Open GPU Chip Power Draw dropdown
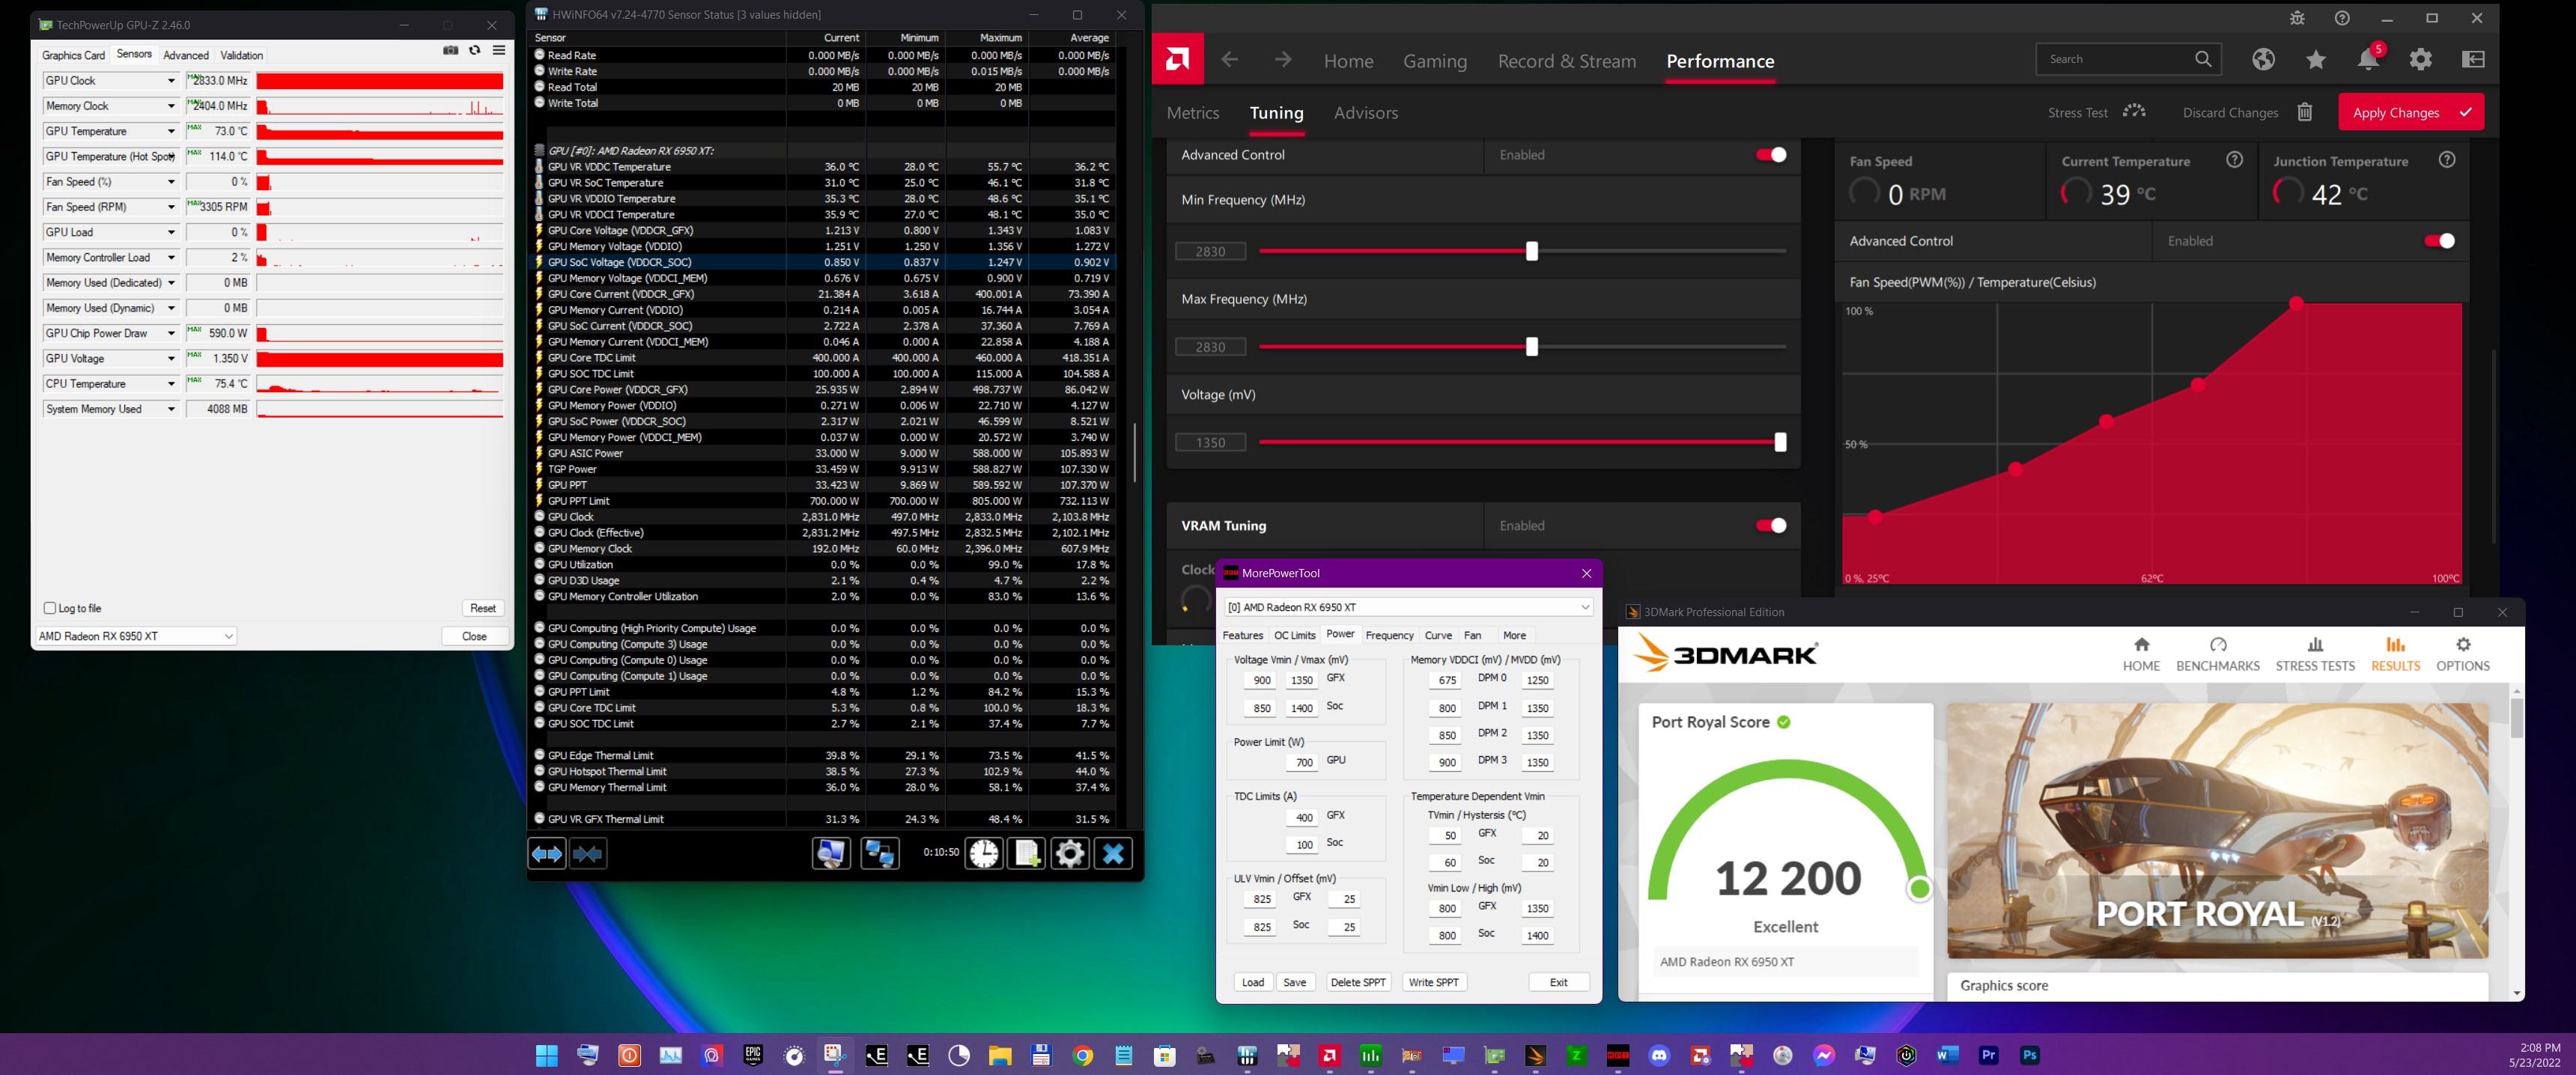 [171, 333]
